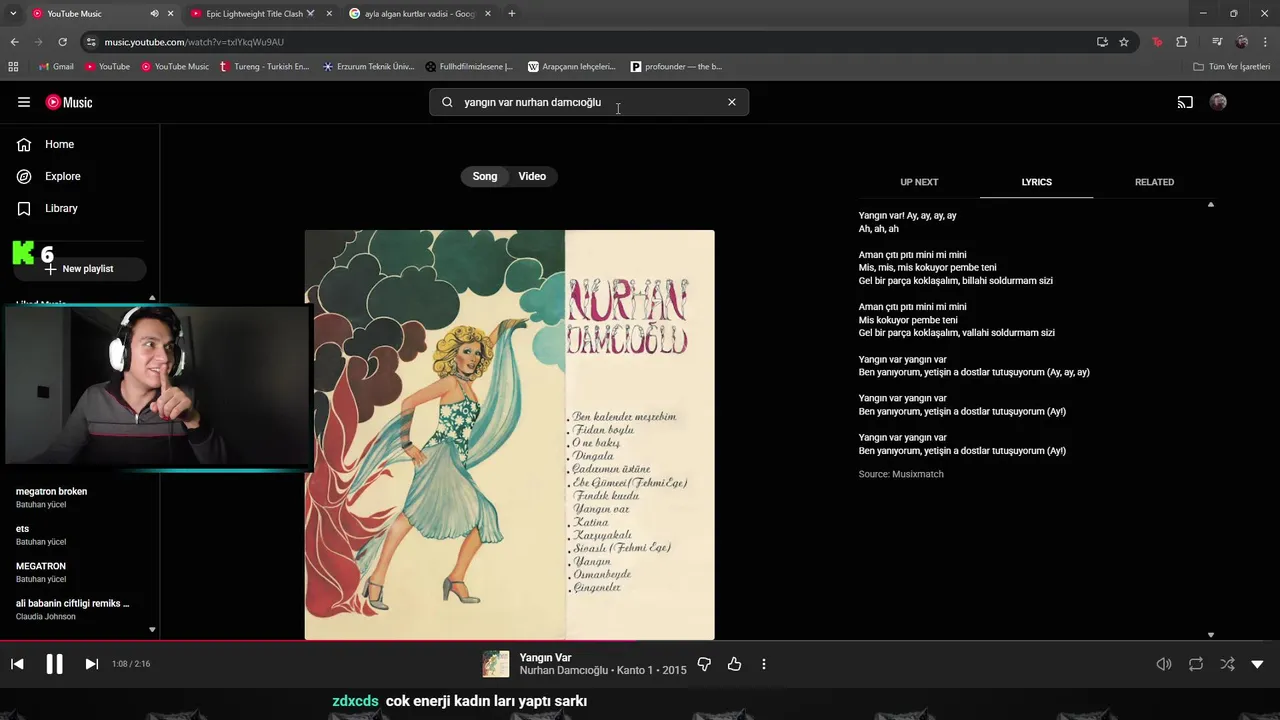Screen dimensions: 1280x720
Task: Click the lyrics line Yangın var! Ay, ay, ay, ay
Action: click(x=907, y=216)
